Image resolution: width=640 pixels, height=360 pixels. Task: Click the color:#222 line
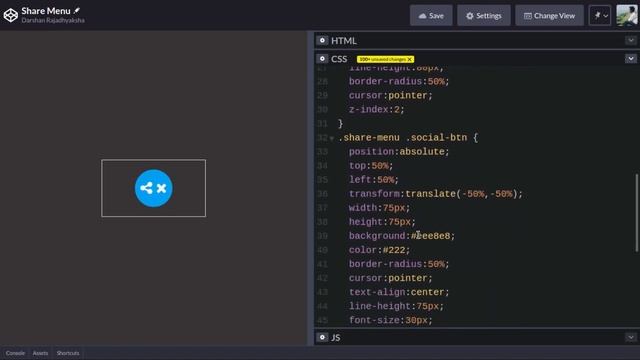pyautogui.click(x=379, y=250)
